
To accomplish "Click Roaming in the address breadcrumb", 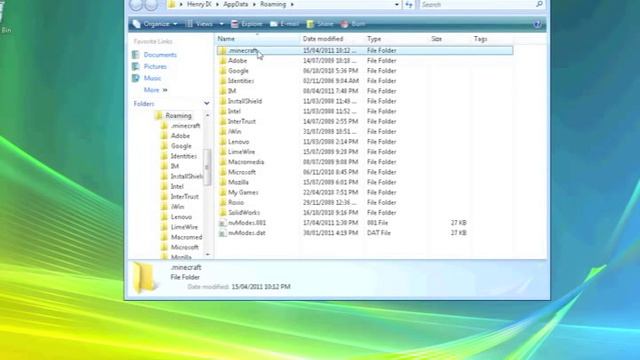I will [x=273, y=4].
